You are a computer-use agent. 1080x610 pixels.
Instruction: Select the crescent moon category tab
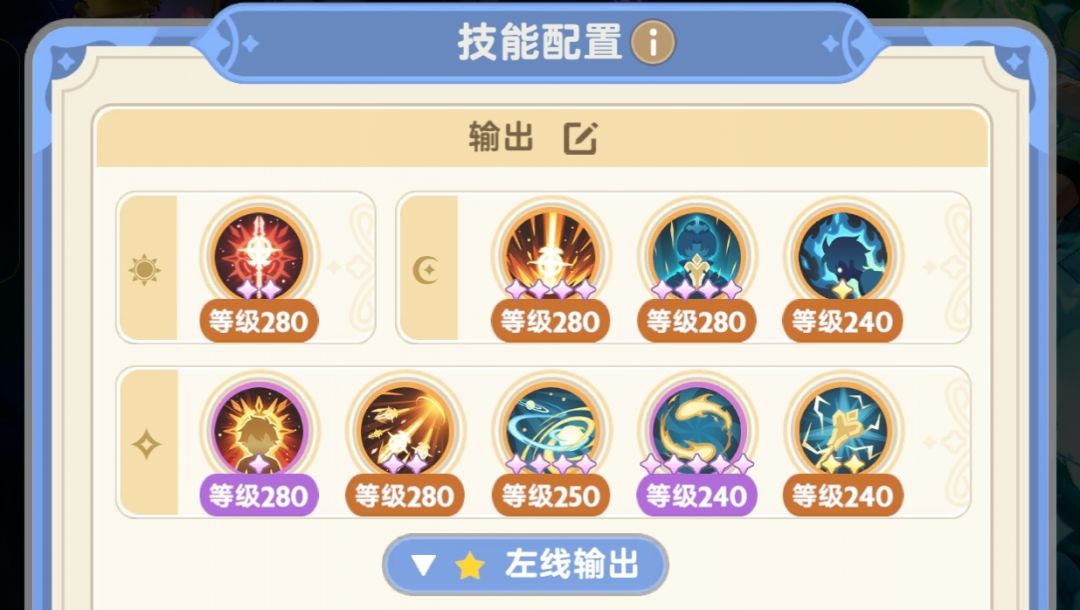point(428,268)
